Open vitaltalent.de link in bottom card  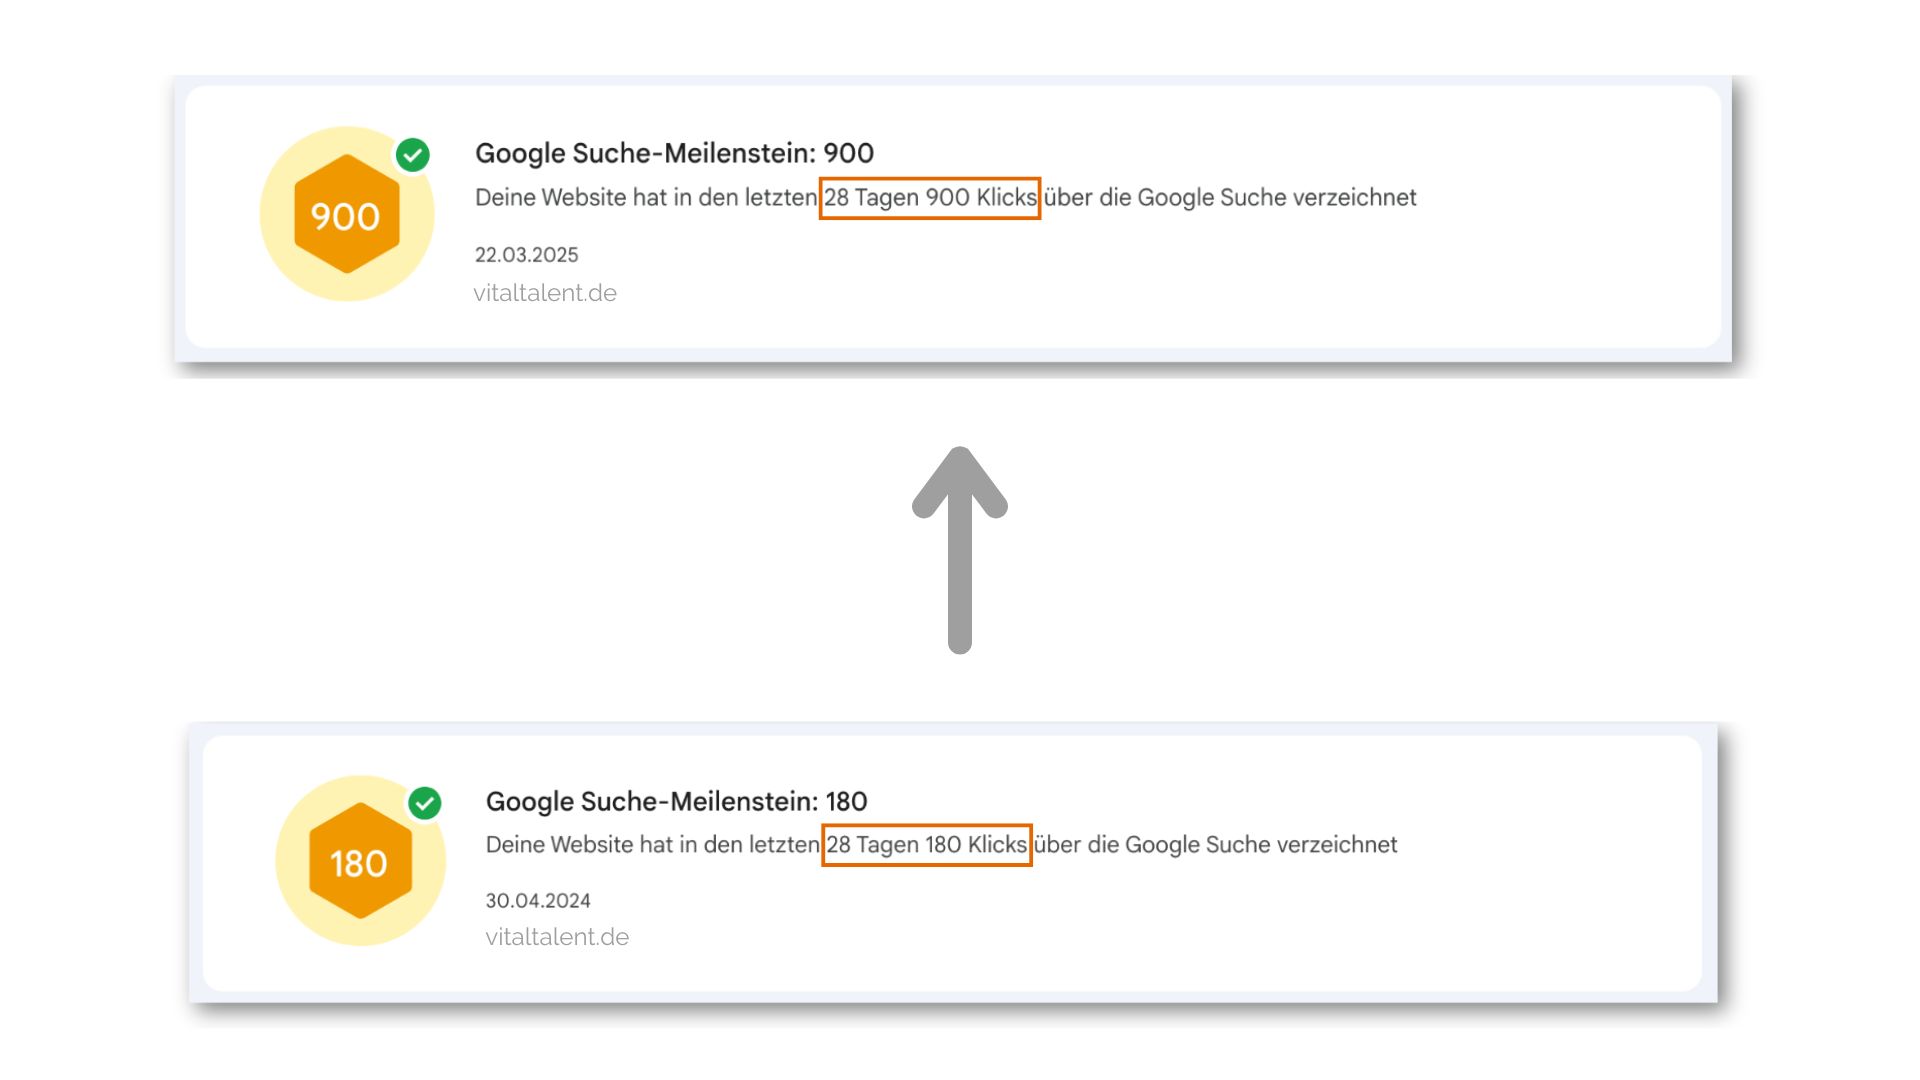coord(557,937)
